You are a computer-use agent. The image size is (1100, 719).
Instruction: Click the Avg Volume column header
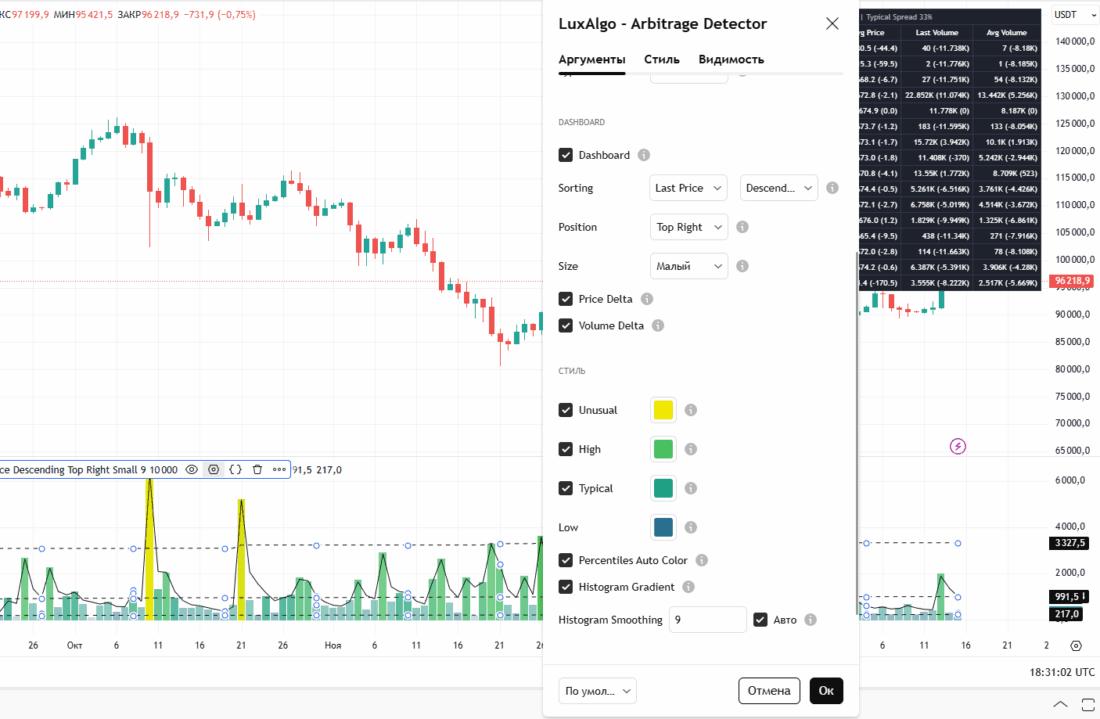tap(1007, 32)
